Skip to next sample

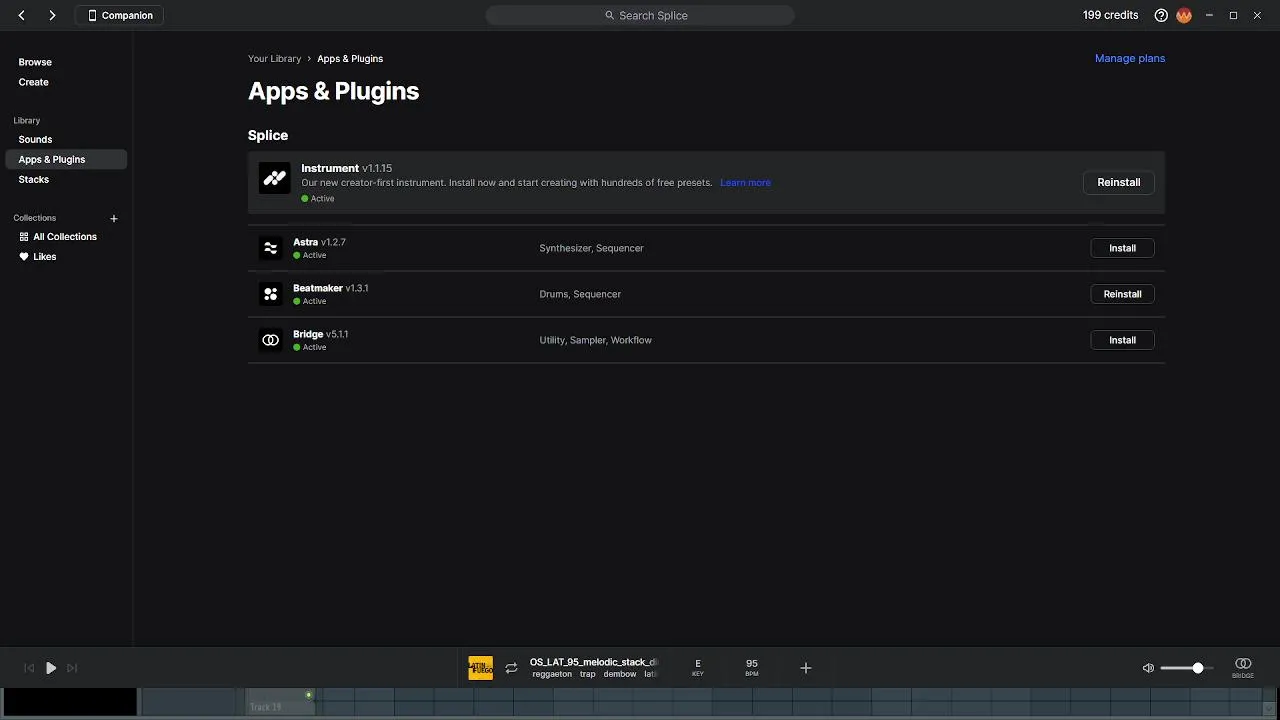click(x=72, y=668)
